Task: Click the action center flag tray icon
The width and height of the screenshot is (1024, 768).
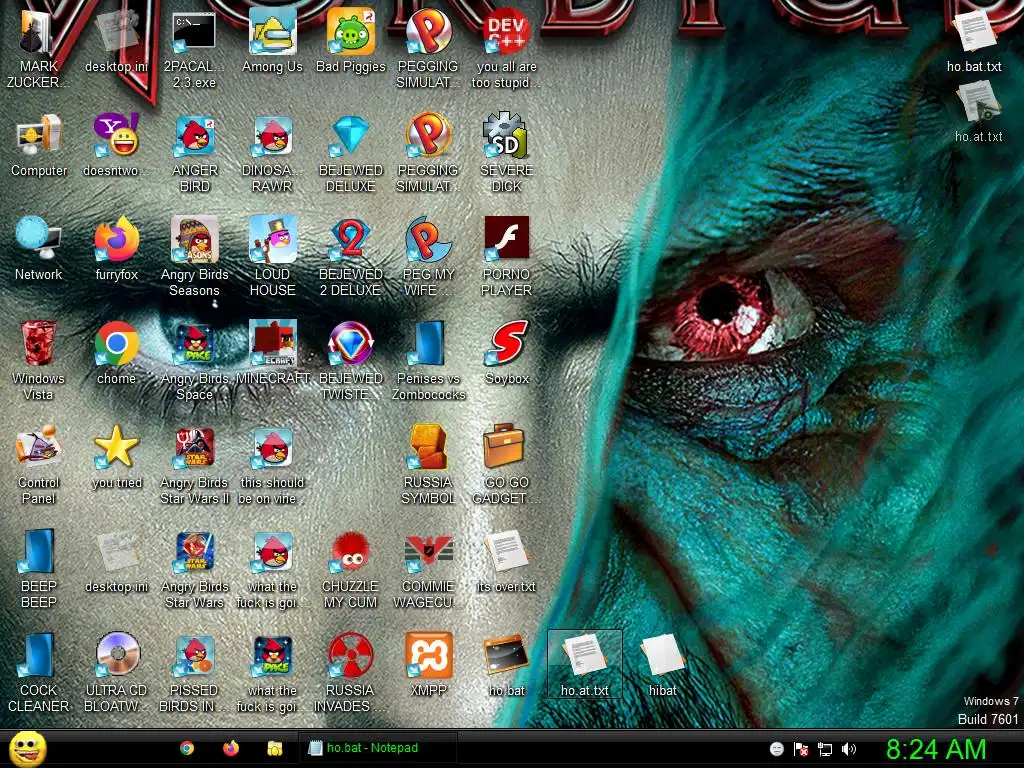Action: coord(801,749)
